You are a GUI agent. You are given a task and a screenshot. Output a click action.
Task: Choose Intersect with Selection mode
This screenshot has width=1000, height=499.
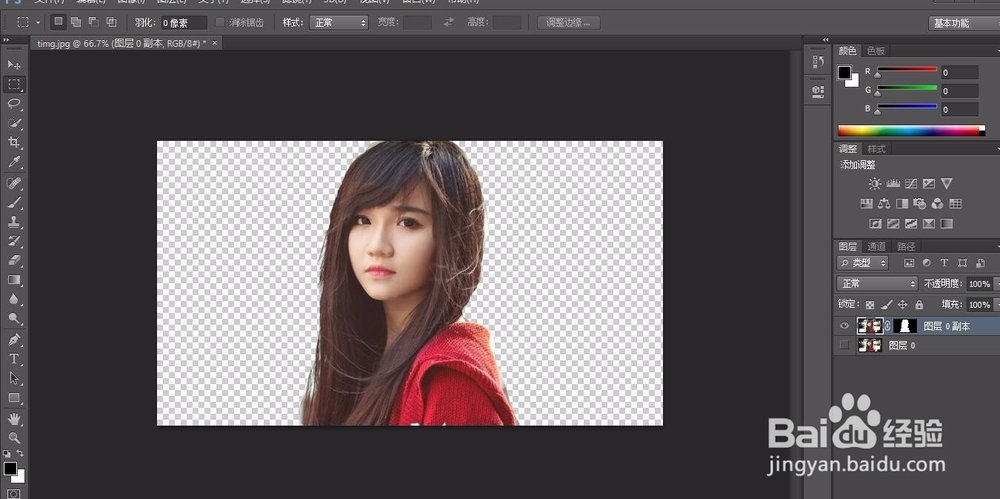(112, 22)
